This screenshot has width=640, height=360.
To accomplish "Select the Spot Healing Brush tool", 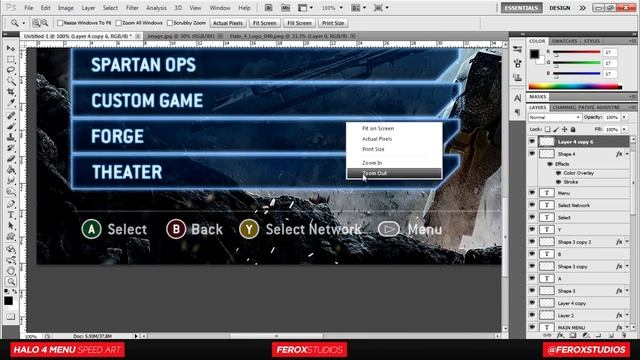I will click(x=11, y=115).
